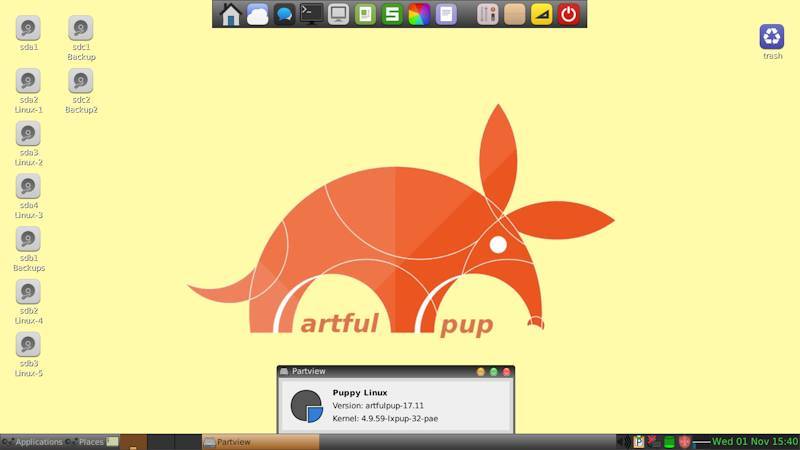Switch to the third workspace in pager
The height and width of the screenshot is (450, 800).
(188, 442)
